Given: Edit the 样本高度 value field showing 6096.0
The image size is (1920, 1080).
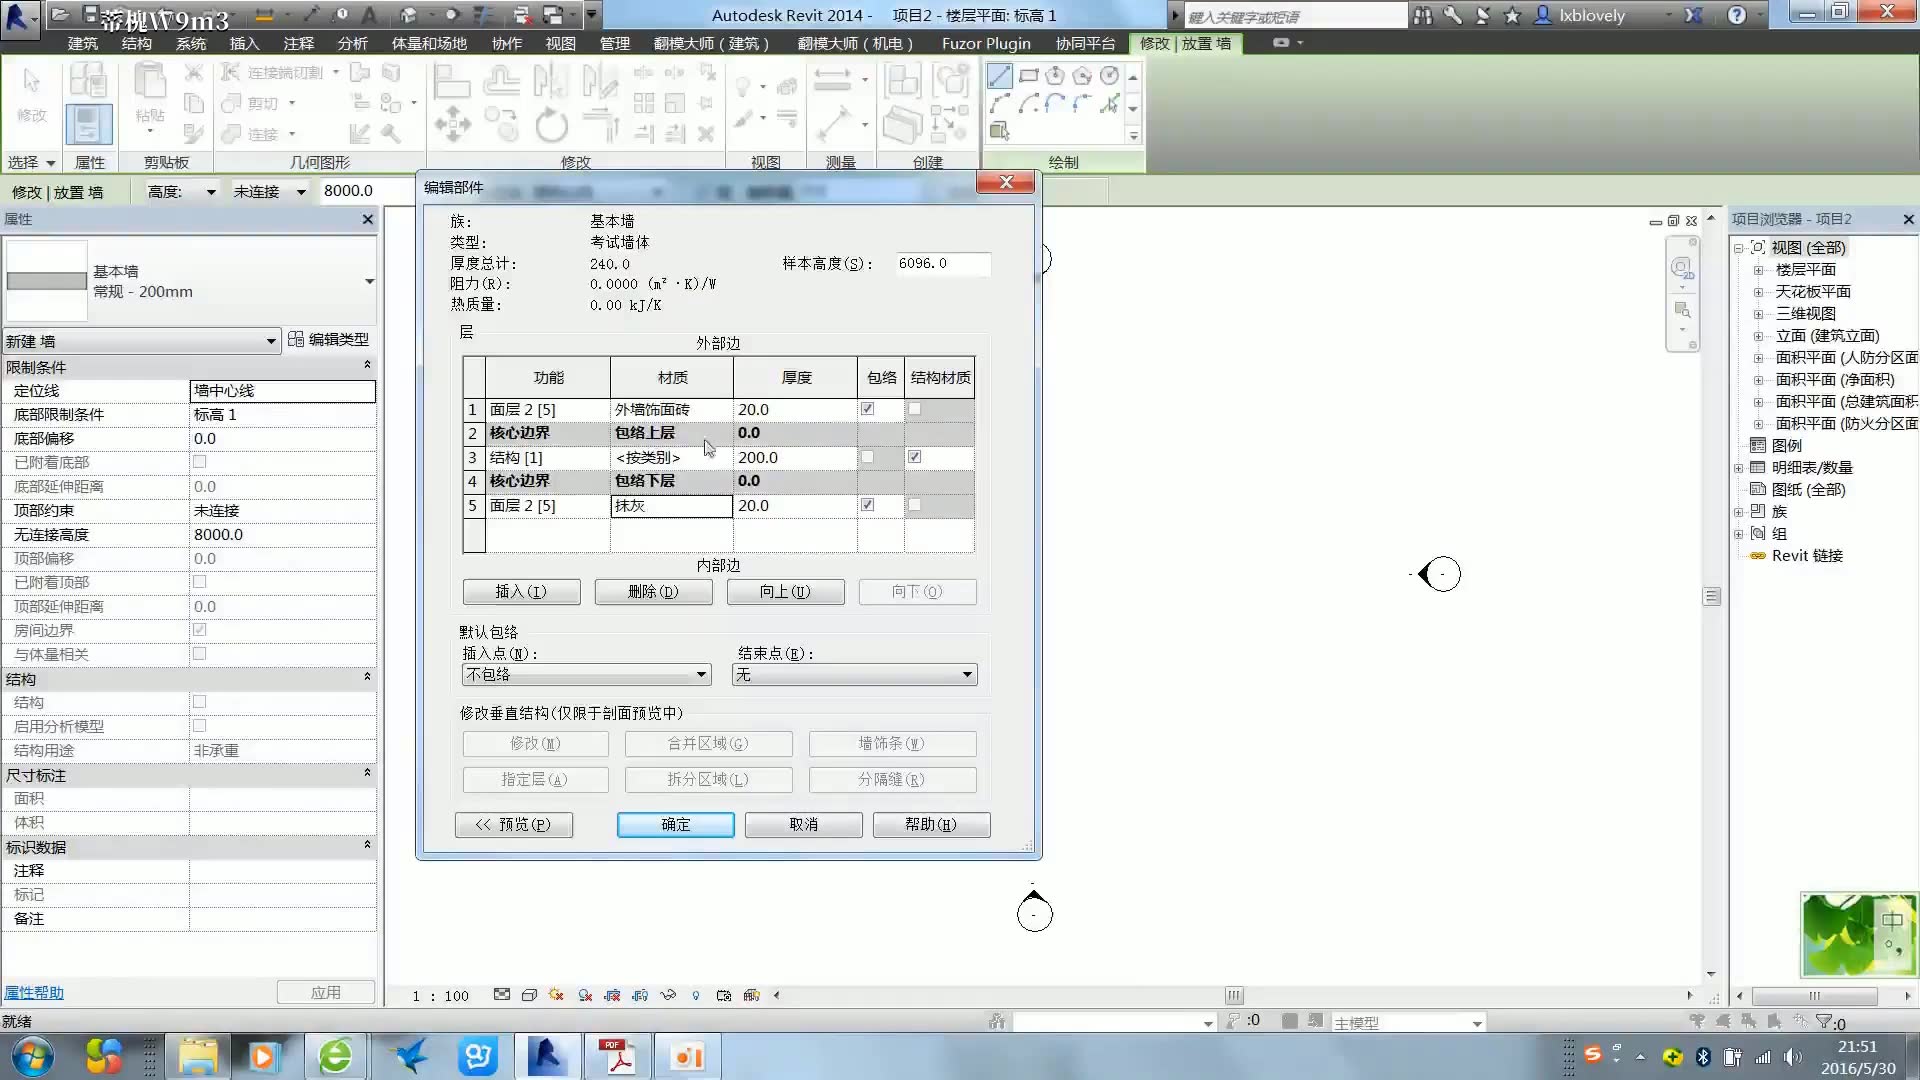Looking at the screenshot, I should tap(940, 263).
